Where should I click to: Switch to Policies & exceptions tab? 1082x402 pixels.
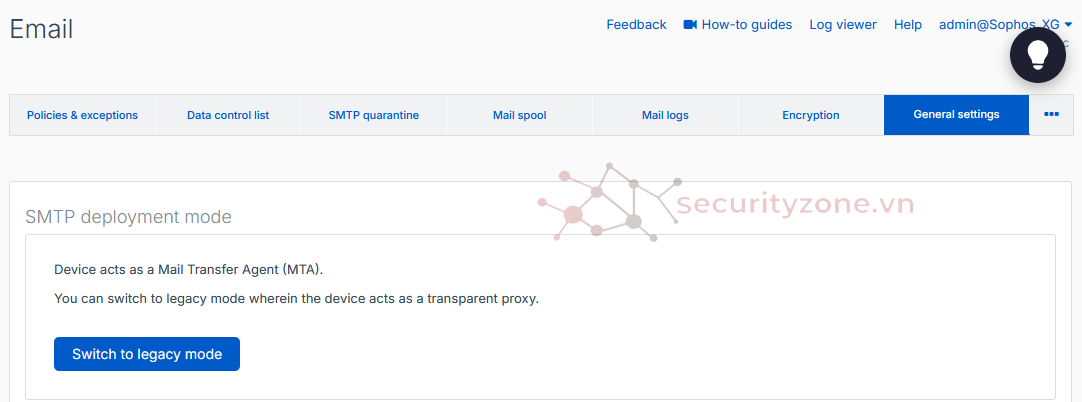click(82, 115)
